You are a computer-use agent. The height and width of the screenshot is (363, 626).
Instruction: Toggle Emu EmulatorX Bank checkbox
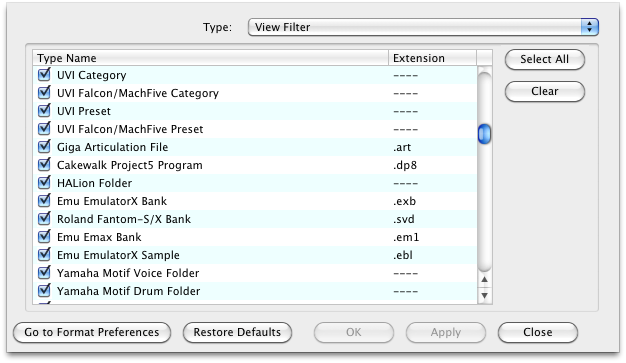pyautogui.click(x=44, y=200)
